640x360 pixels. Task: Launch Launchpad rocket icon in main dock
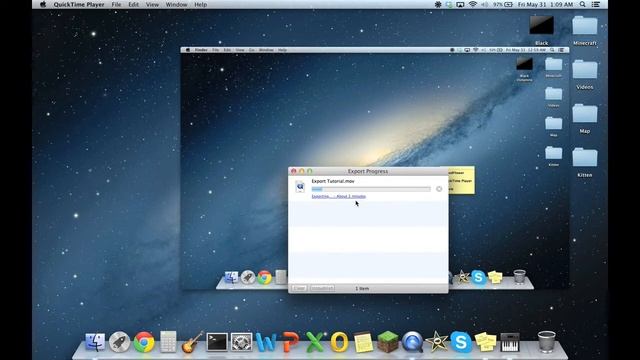119,342
